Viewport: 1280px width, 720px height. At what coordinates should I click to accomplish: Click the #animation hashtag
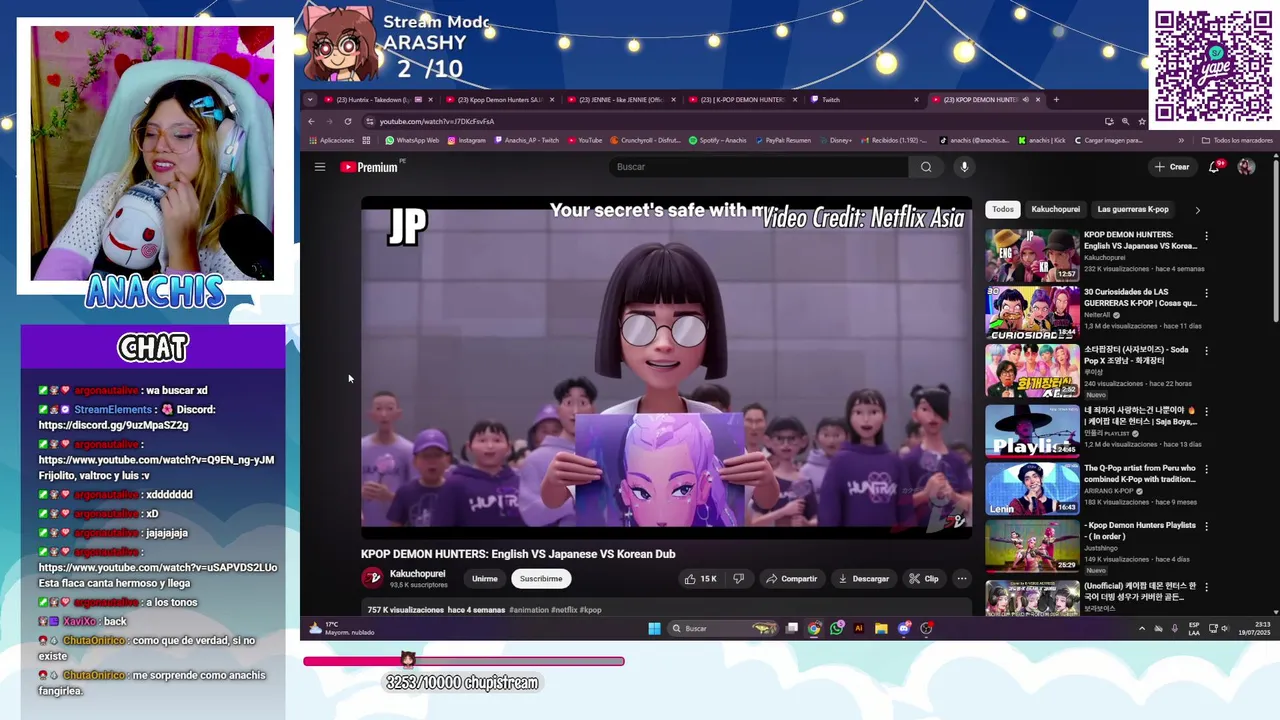point(528,610)
